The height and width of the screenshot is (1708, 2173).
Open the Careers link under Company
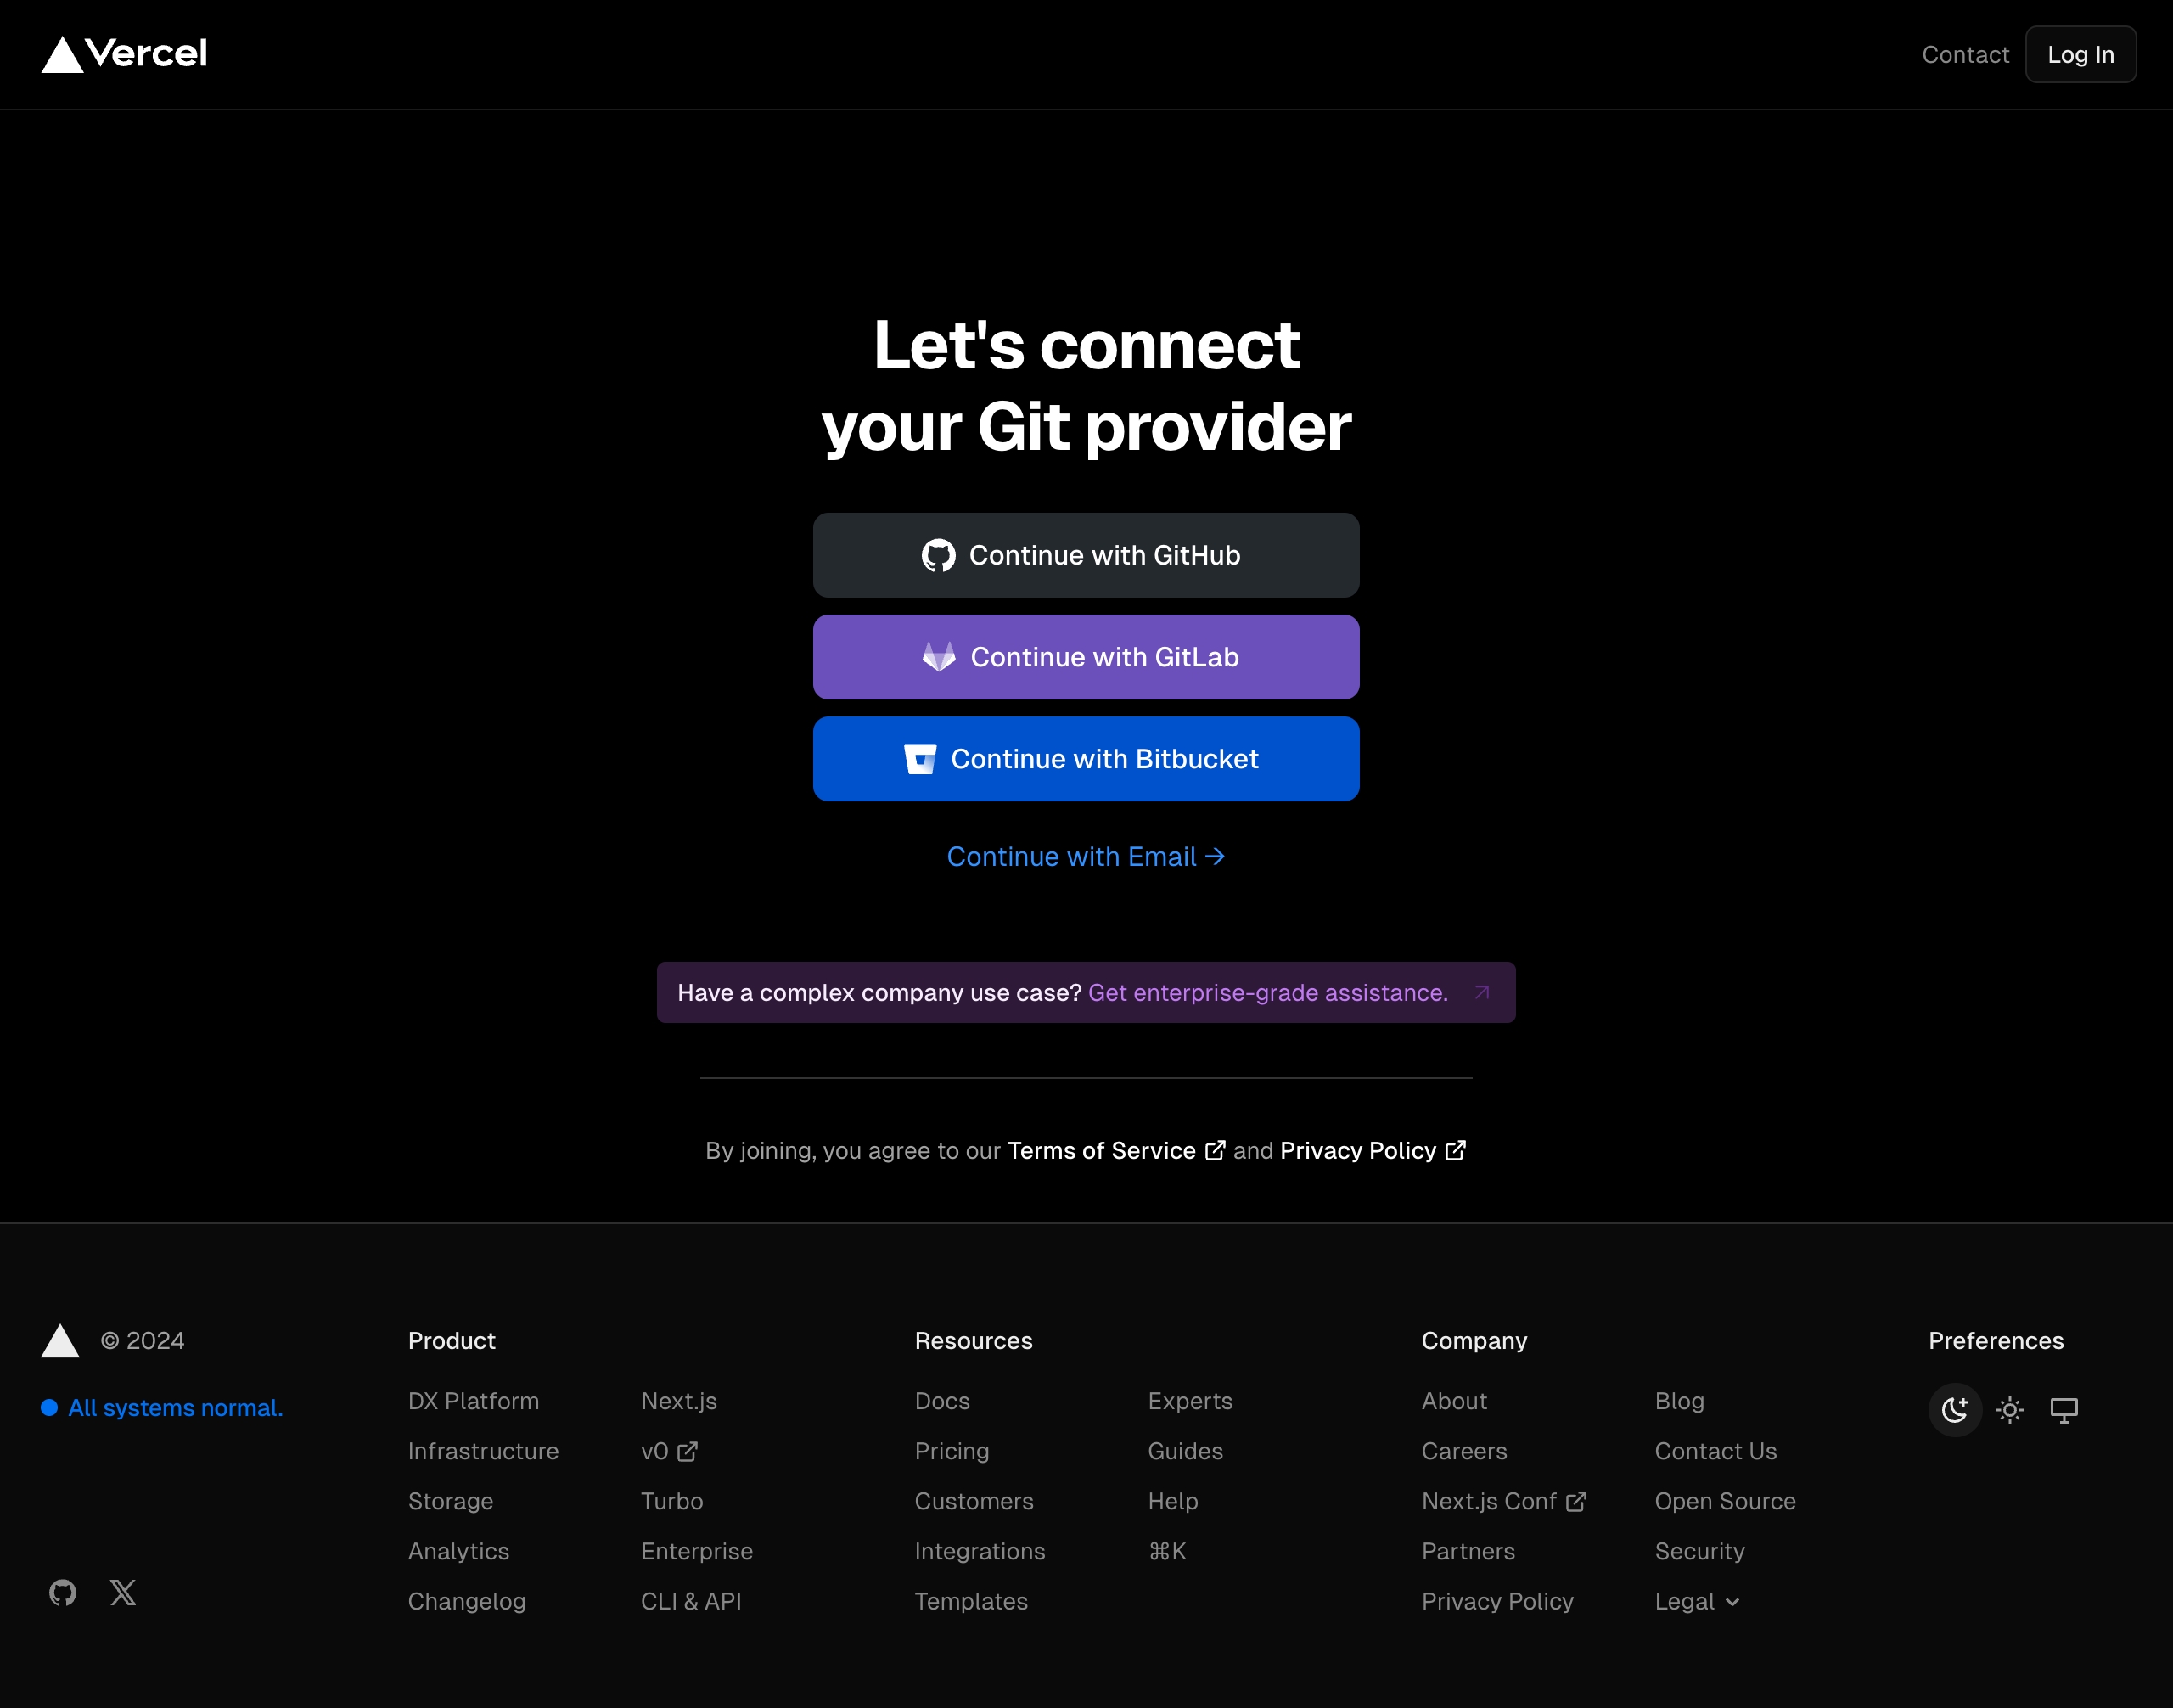pos(1464,1451)
